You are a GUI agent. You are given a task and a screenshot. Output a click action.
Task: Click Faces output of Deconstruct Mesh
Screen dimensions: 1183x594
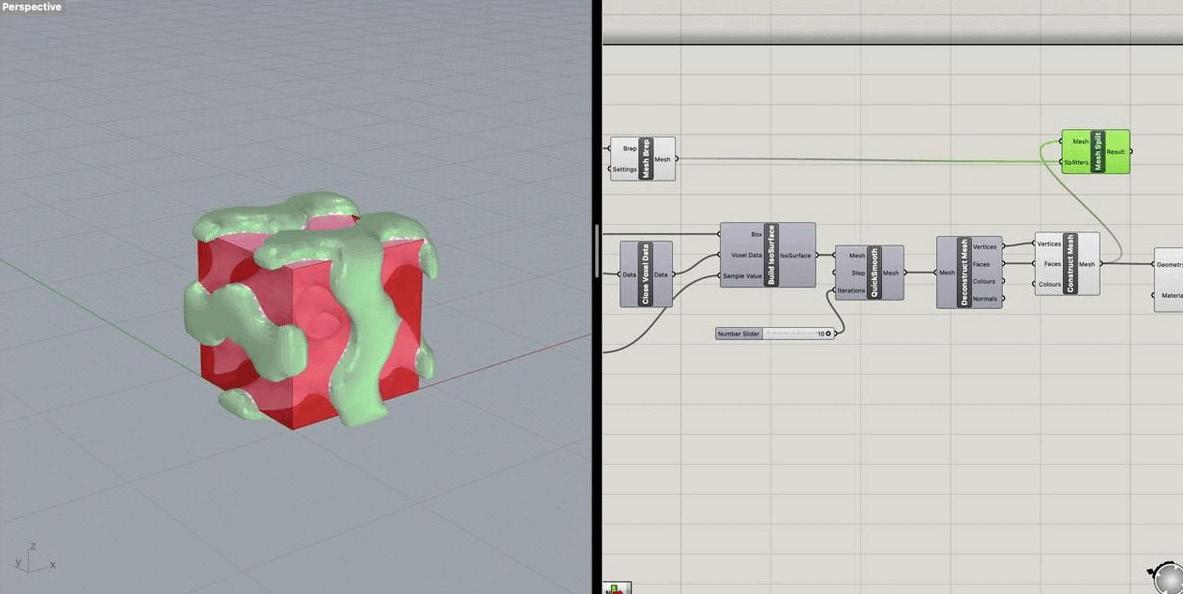982,264
